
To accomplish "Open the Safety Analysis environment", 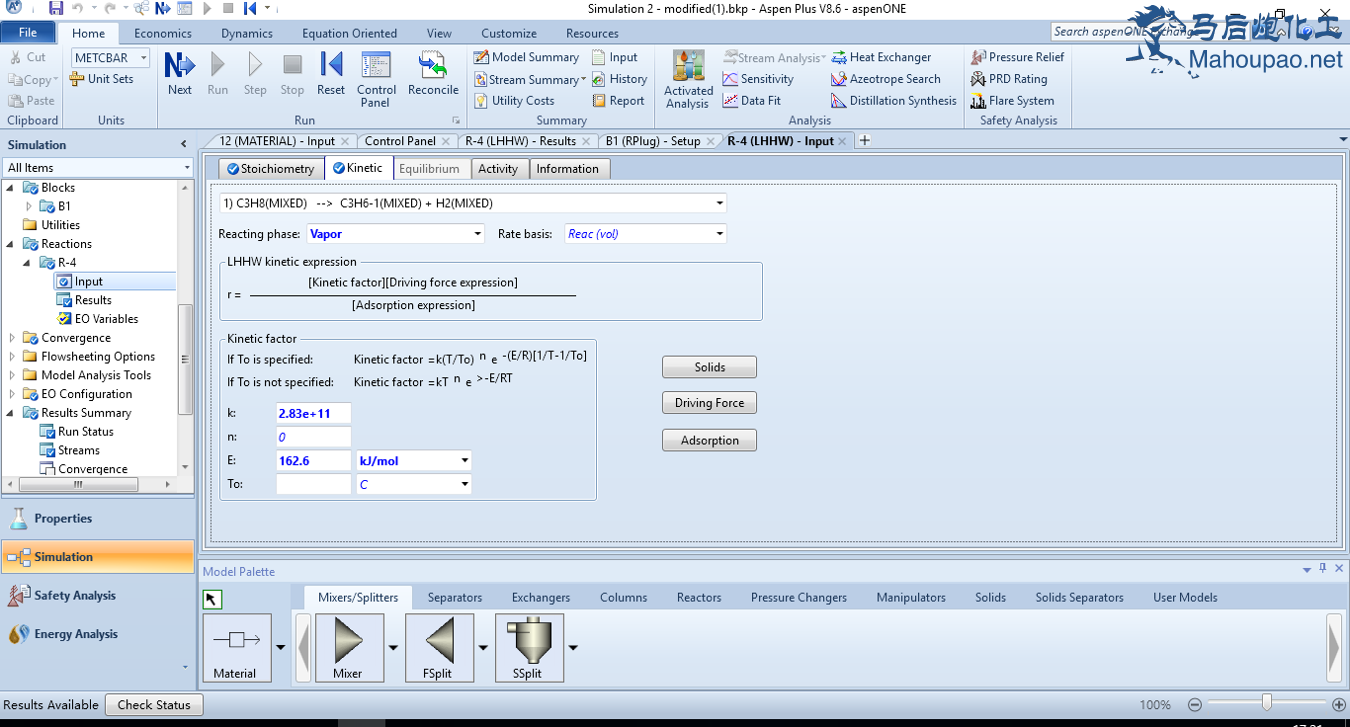I will click(98, 596).
